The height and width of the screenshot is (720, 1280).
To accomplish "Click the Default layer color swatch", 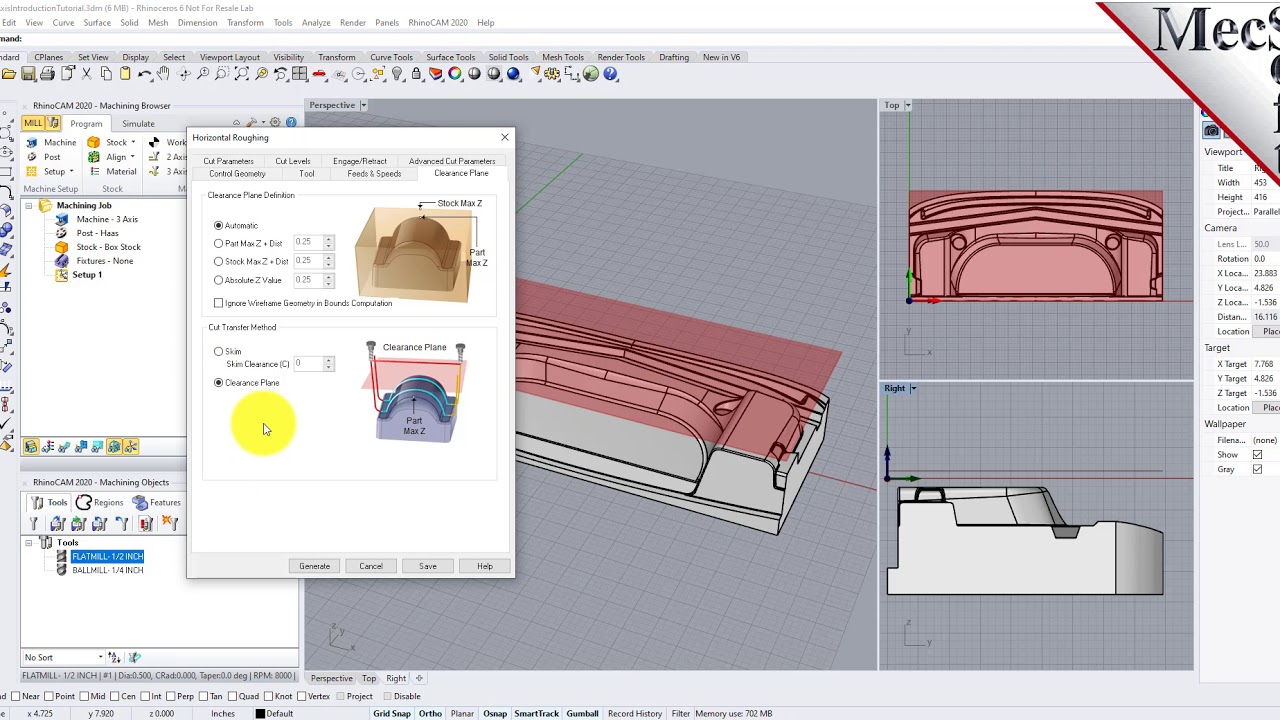I will [x=260, y=713].
